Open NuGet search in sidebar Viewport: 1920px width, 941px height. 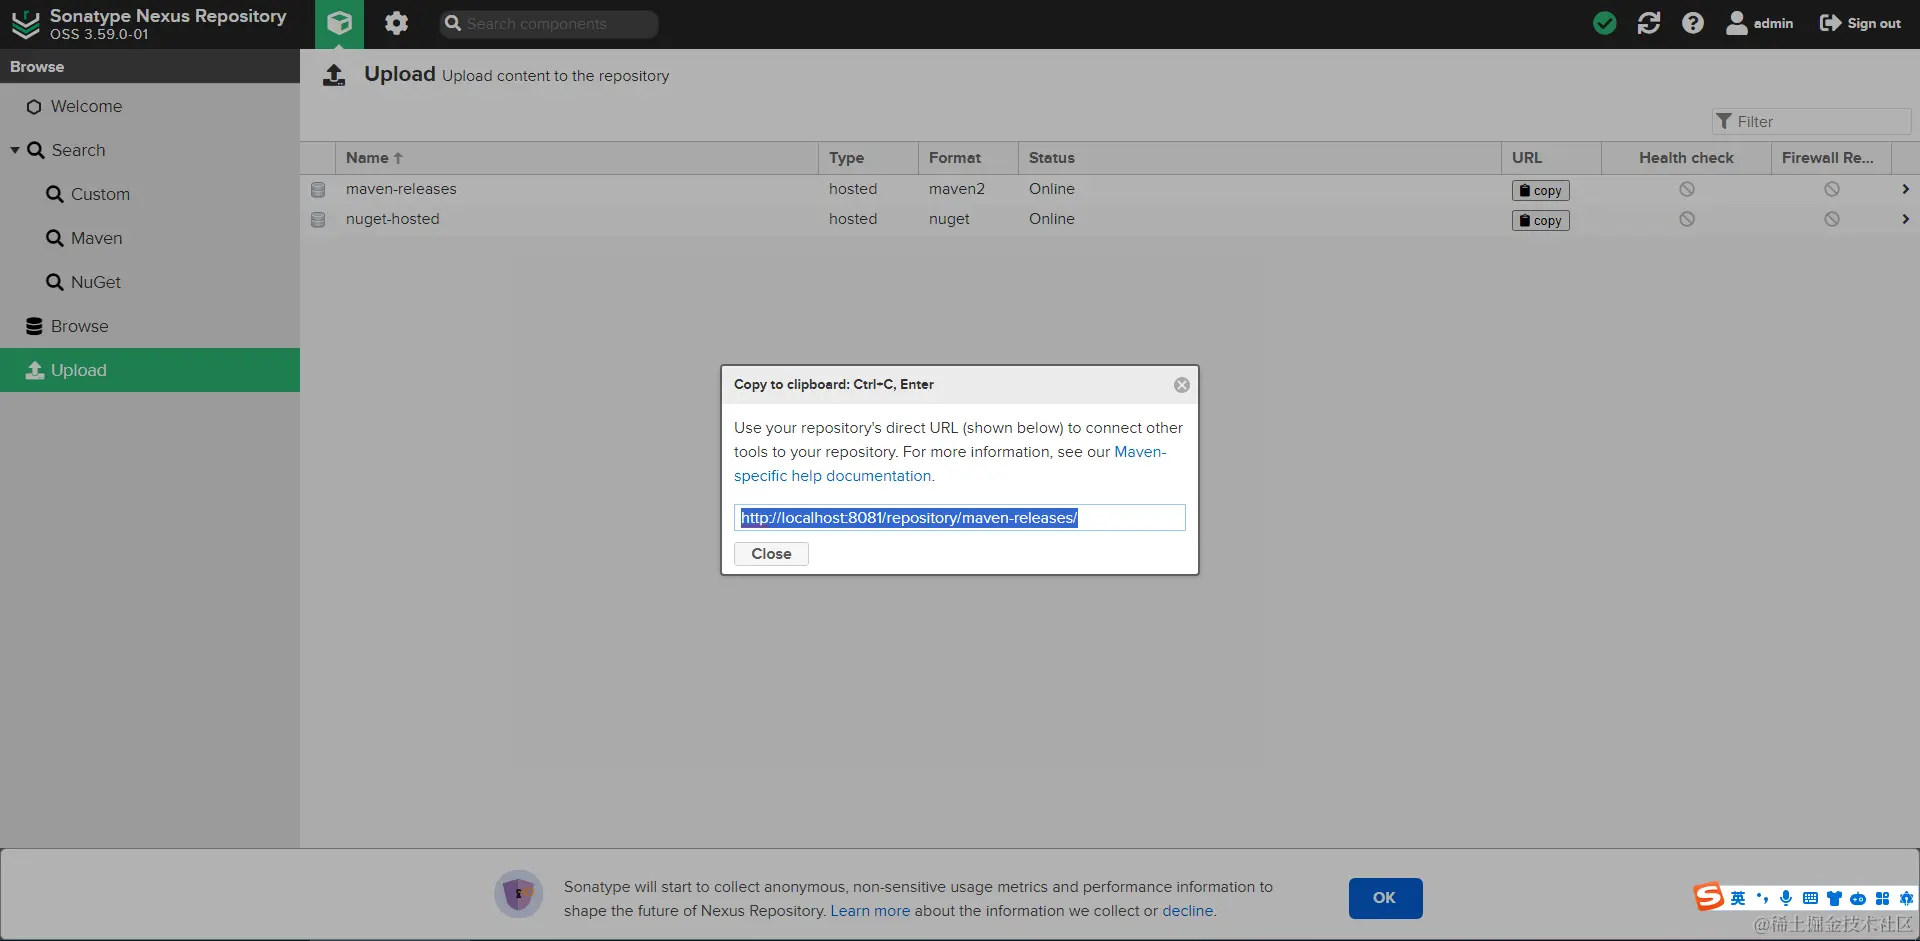(x=95, y=282)
